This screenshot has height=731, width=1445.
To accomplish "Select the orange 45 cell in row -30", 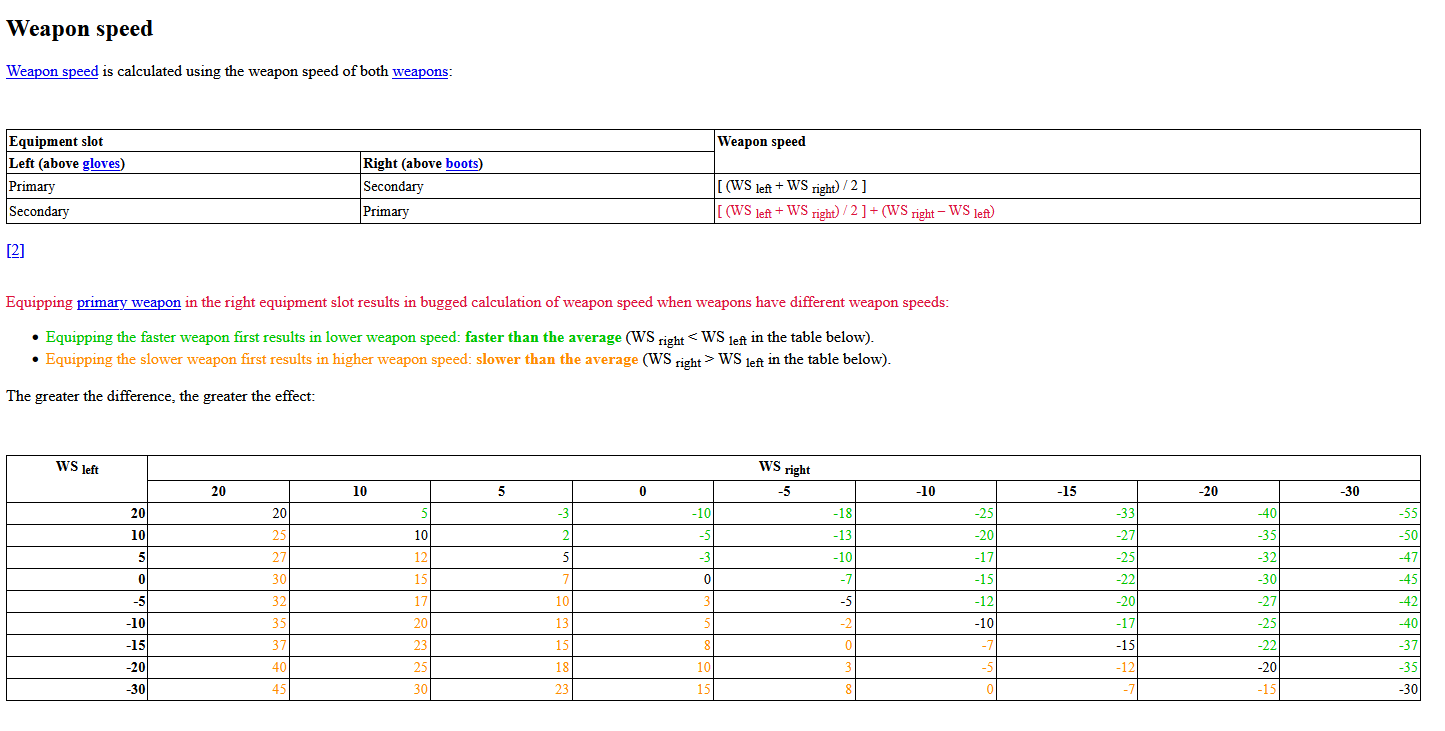I will click(219, 689).
